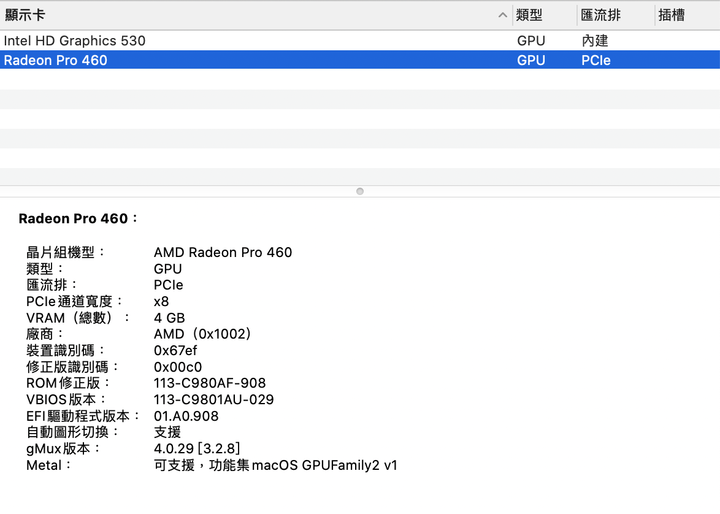Click the AMD Radeon Pro 460 chipset value

pos(223,252)
